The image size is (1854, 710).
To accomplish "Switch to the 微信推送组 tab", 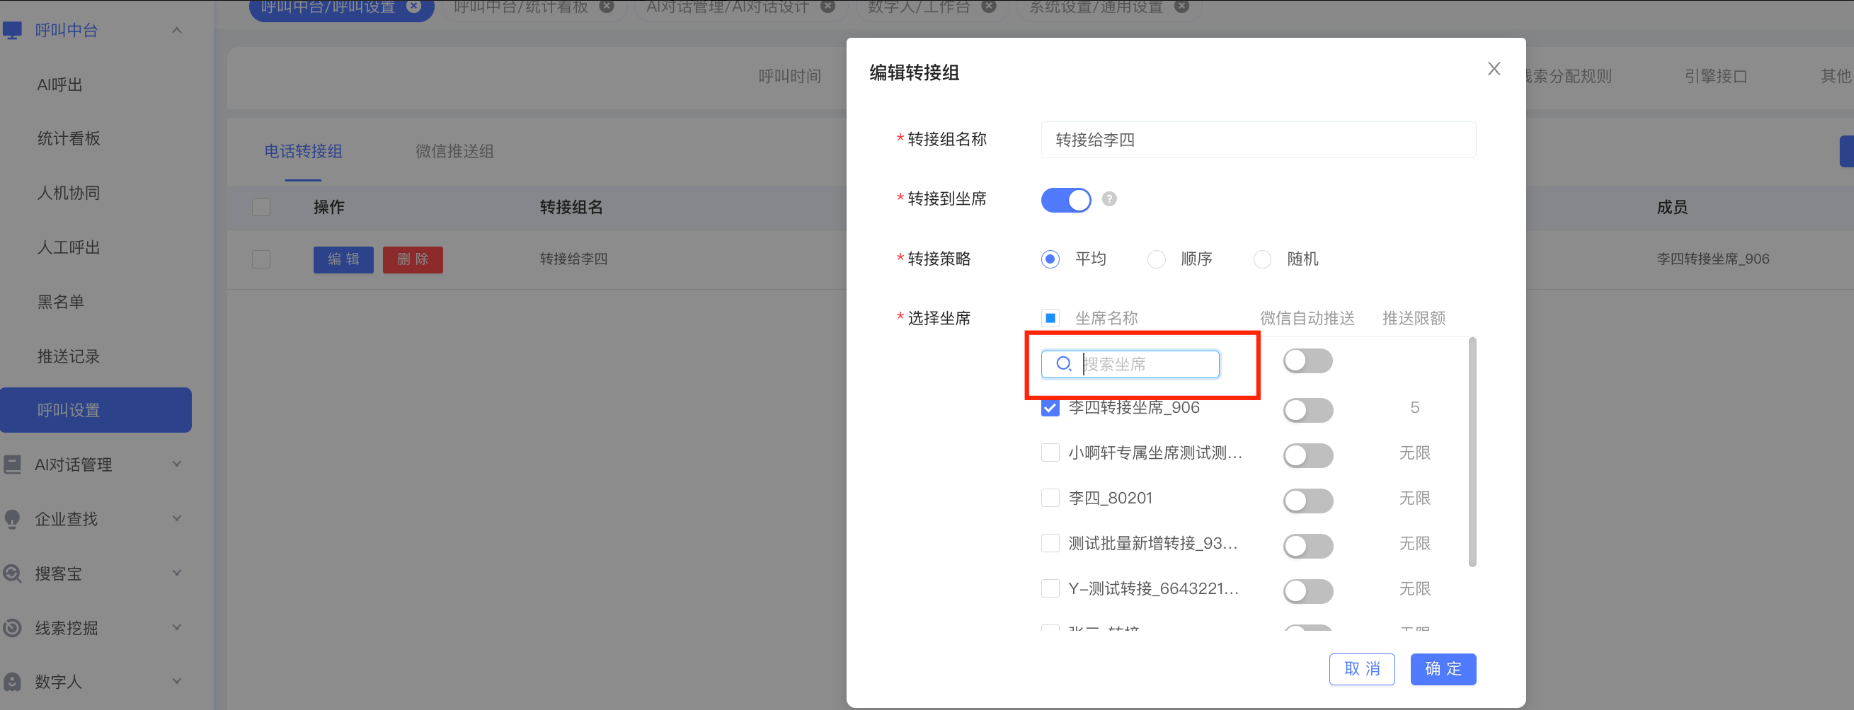I will tap(454, 151).
